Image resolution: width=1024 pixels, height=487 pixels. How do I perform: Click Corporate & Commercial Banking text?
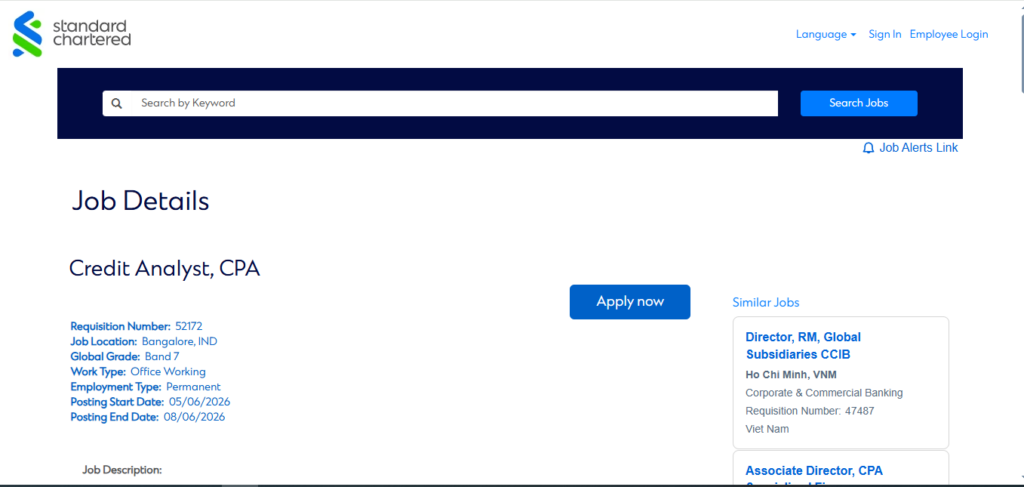pos(824,393)
